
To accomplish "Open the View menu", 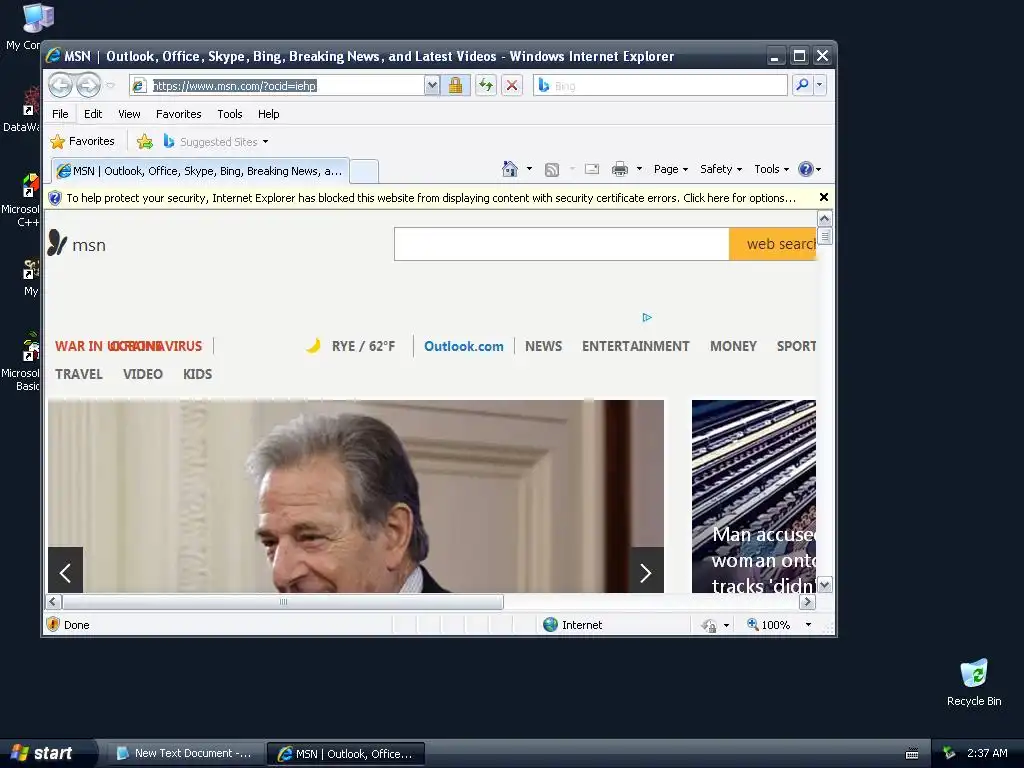I will (x=129, y=114).
